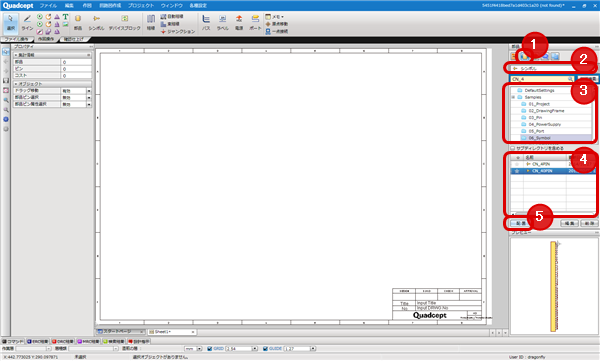Click the ポート port tool
The image size is (600, 361).
[255, 23]
